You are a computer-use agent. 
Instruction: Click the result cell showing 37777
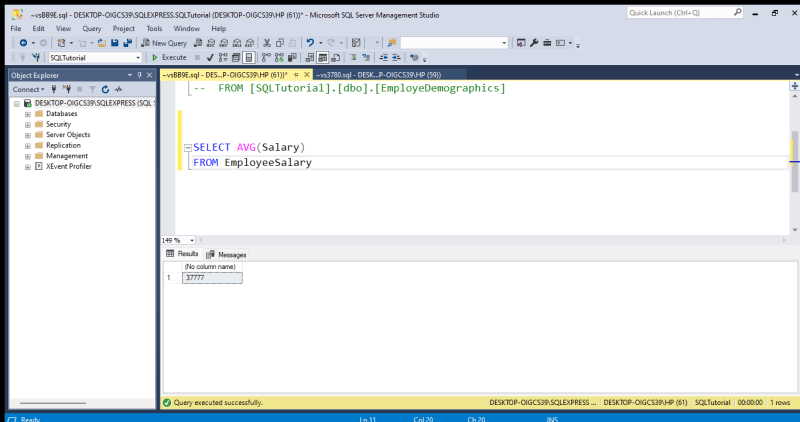212,278
